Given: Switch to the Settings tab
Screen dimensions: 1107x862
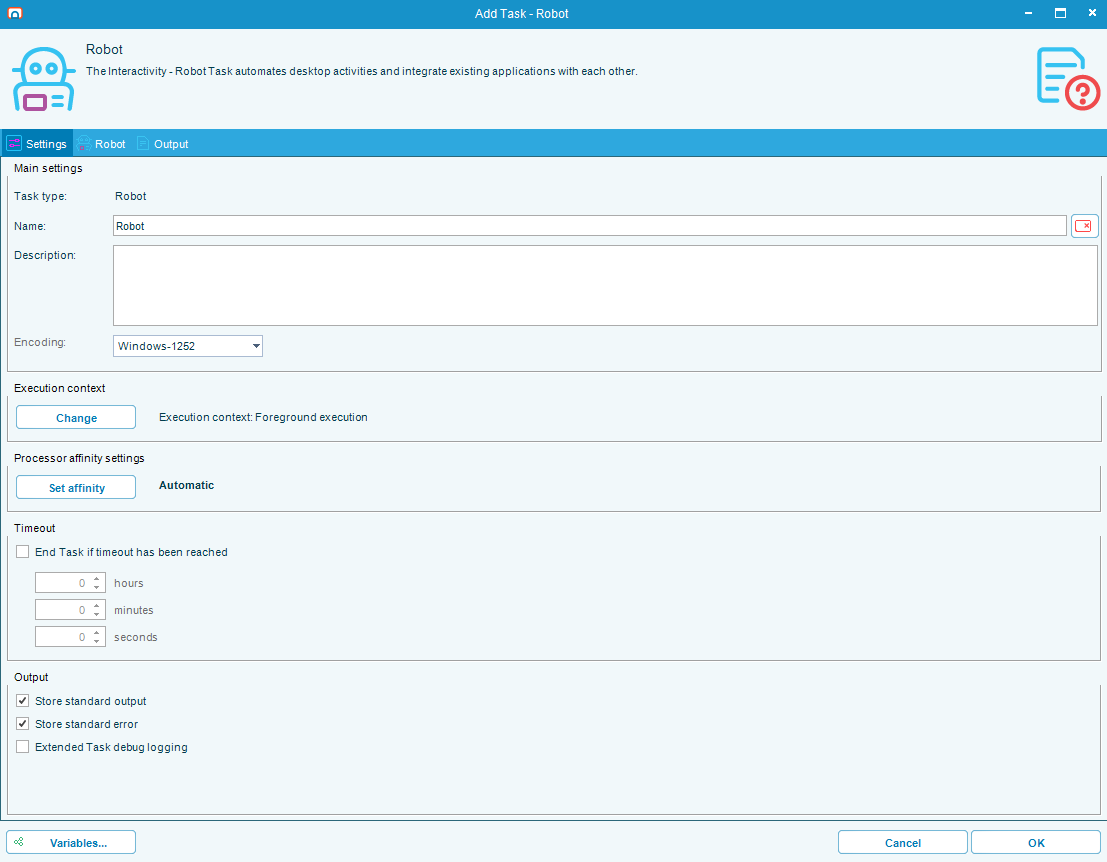Looking at the screenshot, I should click(x=37, y=143).
